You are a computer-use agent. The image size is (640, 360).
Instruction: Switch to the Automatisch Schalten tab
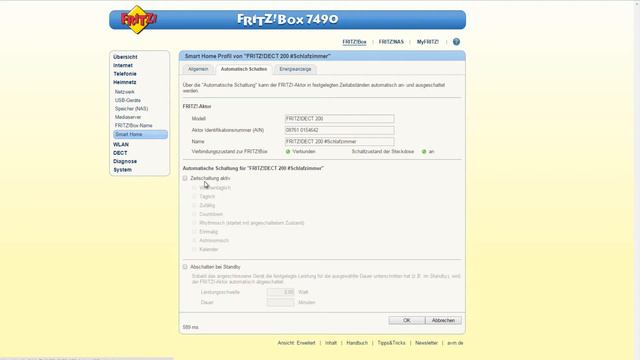coord(244,69)
